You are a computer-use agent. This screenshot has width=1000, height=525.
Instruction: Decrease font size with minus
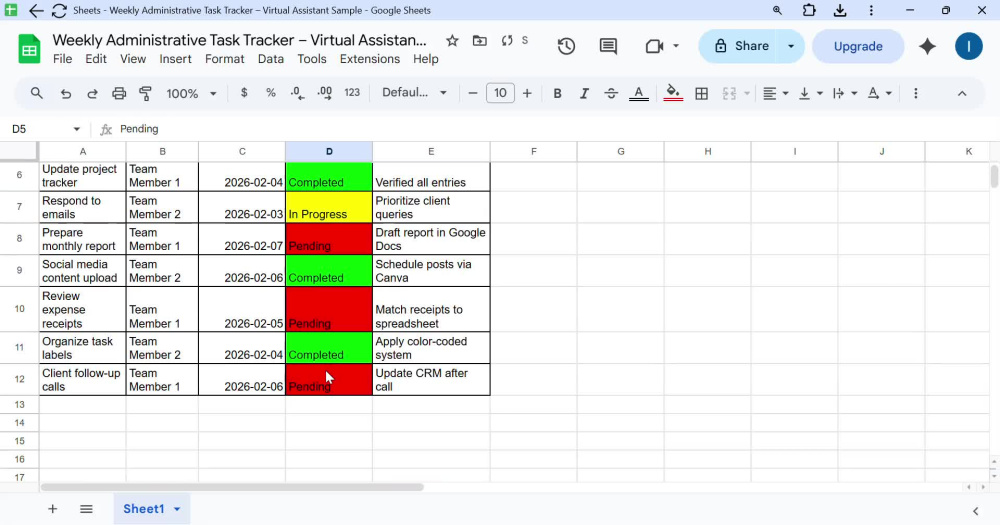473,93
